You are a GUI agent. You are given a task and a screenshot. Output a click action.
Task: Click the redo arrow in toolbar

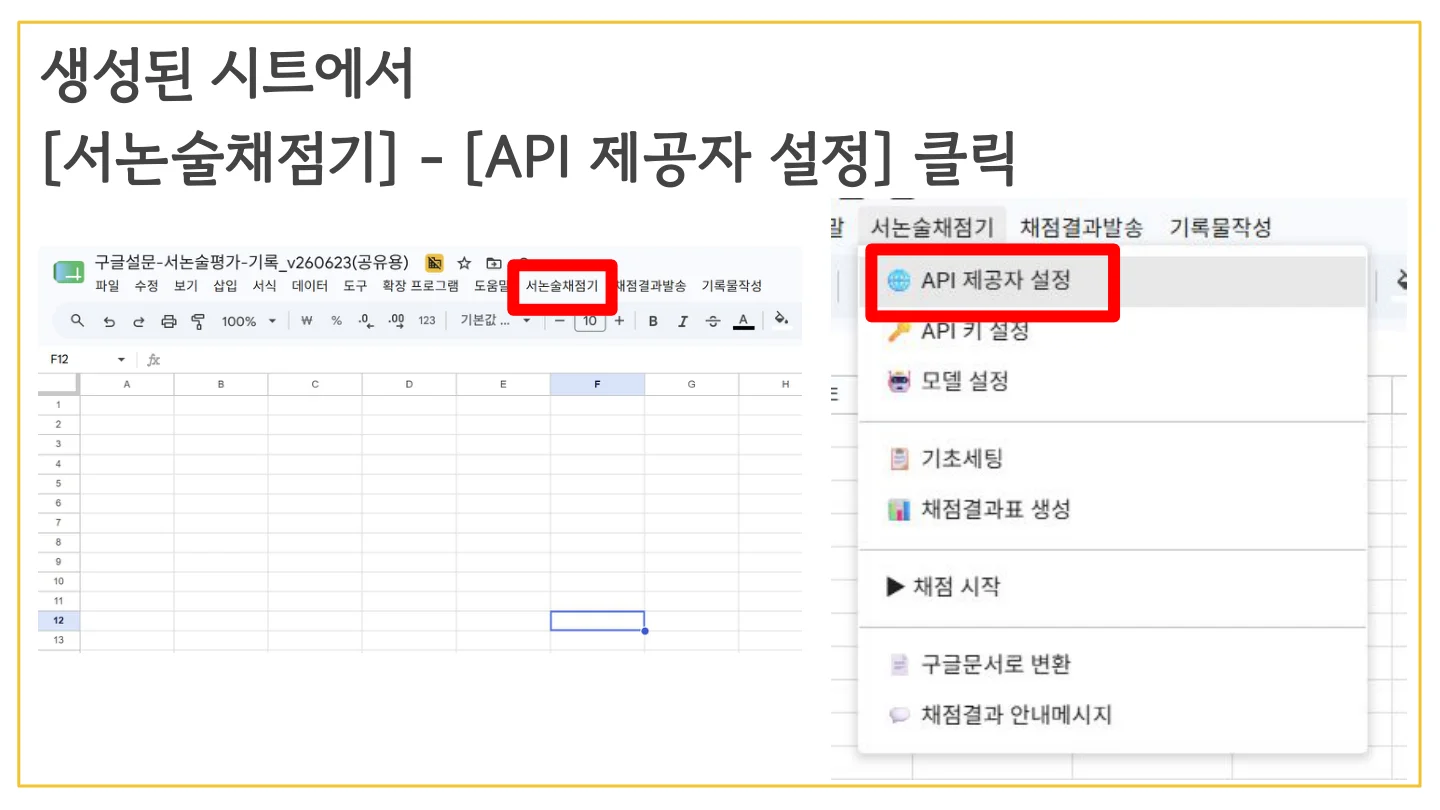pos(139,321)
